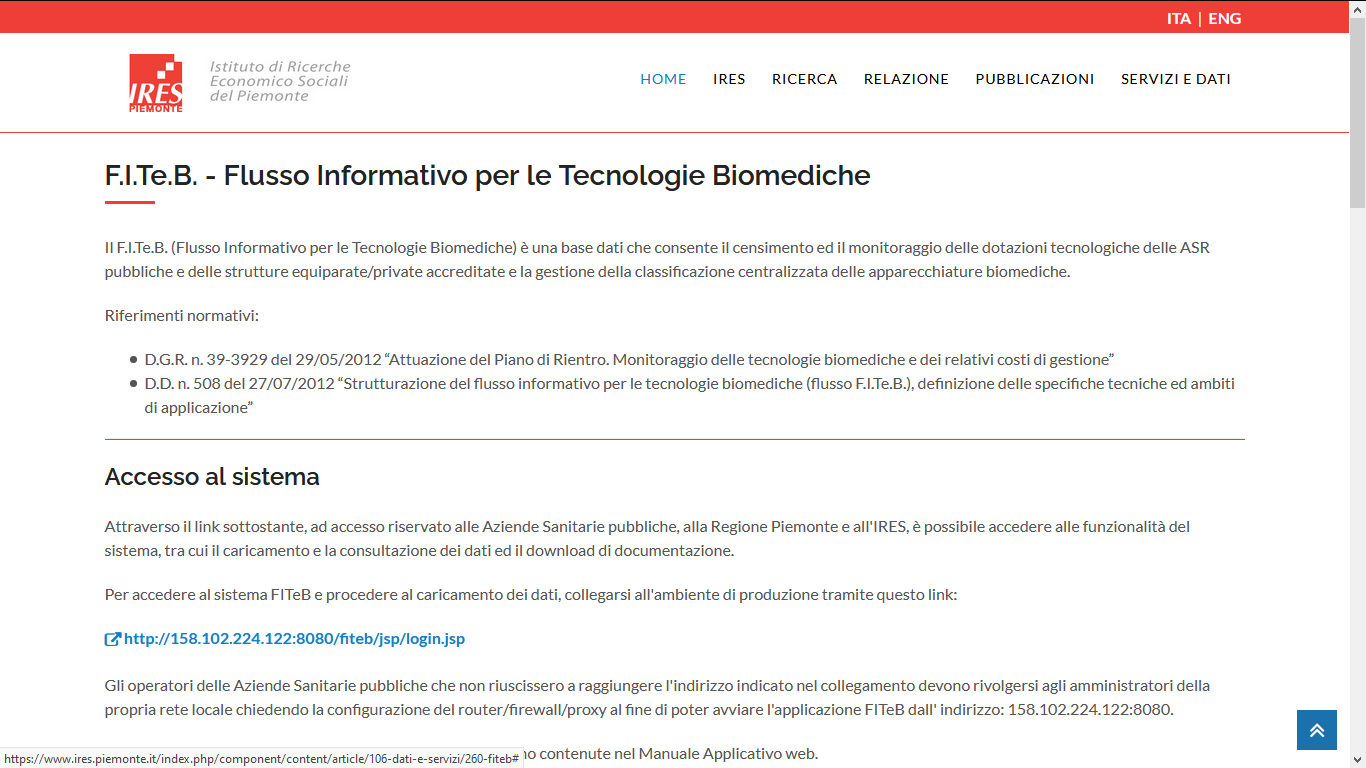This screenshot has height=768, width=1366.
Task: Switch language to ITA
Action: [1179, 18]
